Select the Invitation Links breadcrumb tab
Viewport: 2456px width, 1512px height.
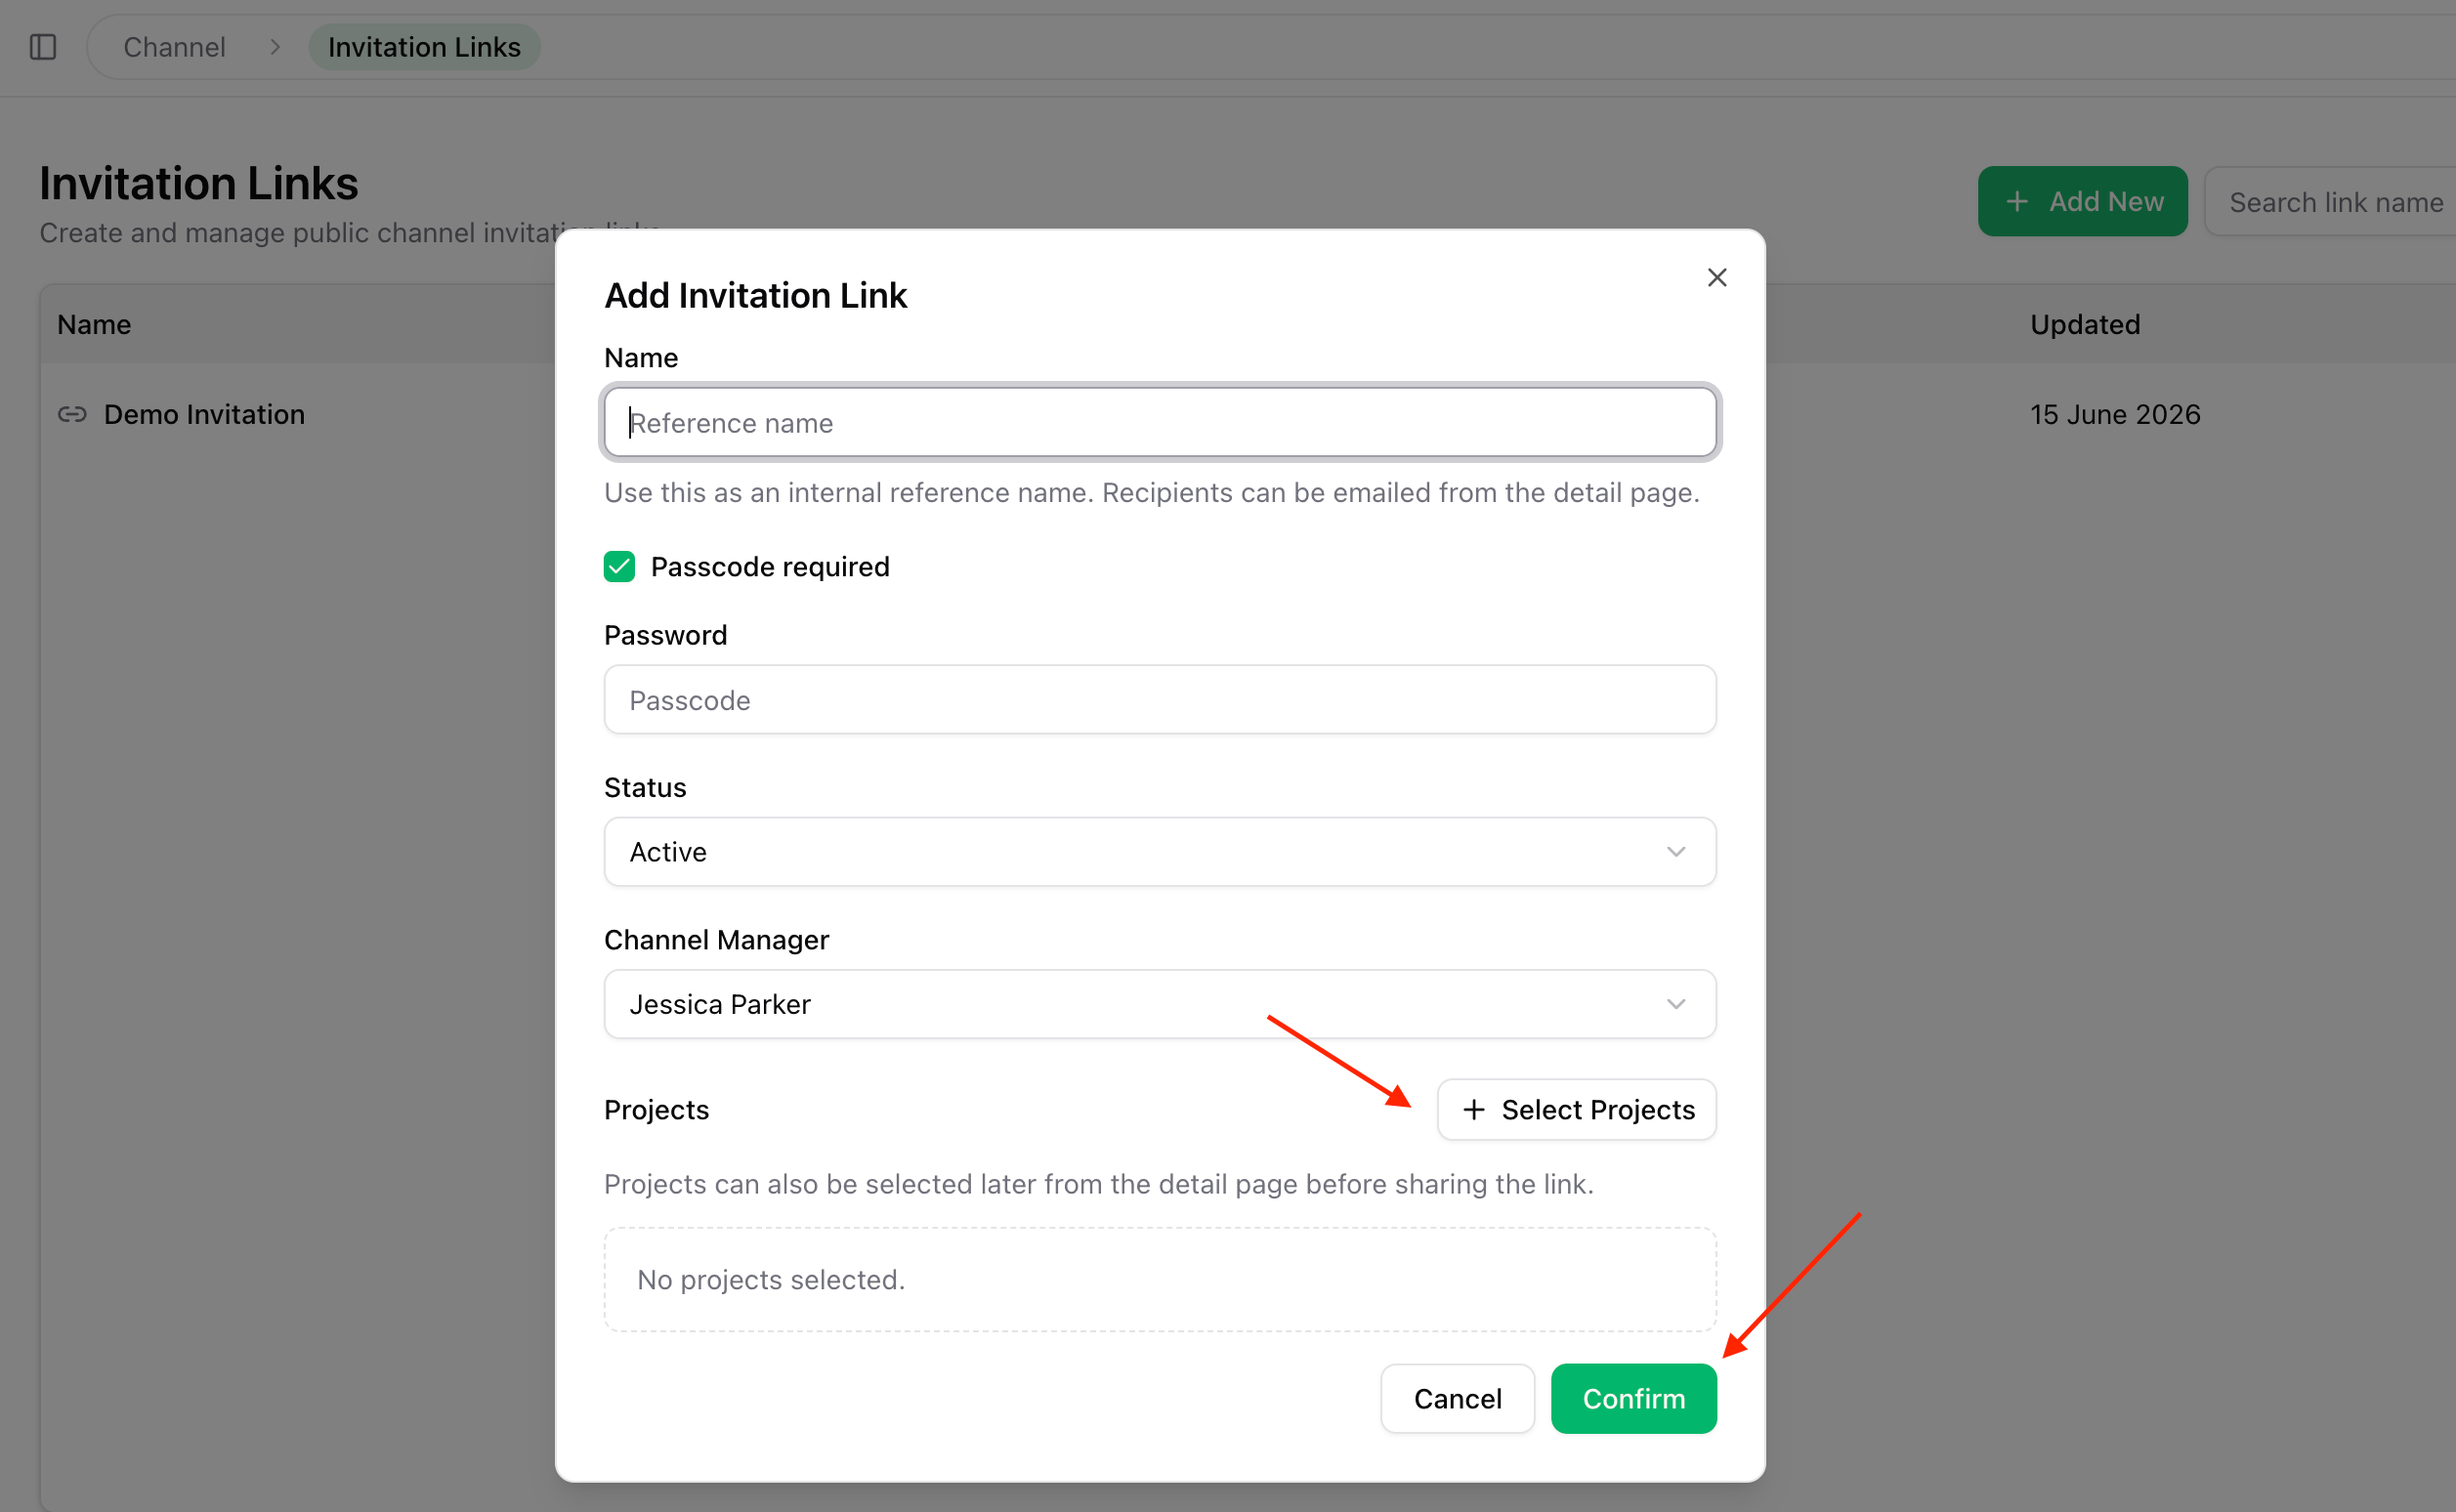424,47
